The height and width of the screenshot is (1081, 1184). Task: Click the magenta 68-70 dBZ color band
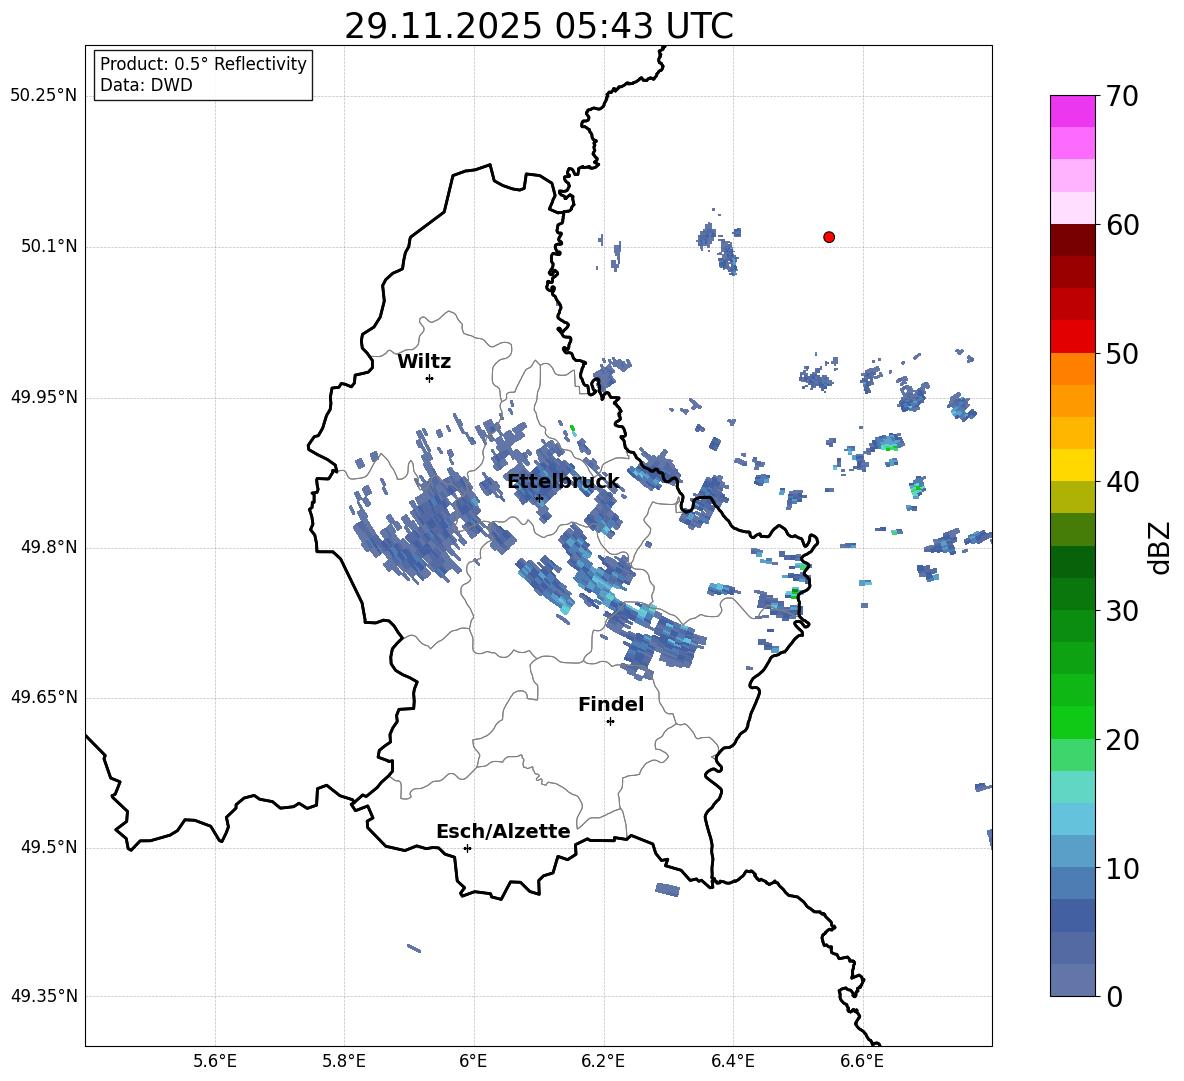(1072, 111)
